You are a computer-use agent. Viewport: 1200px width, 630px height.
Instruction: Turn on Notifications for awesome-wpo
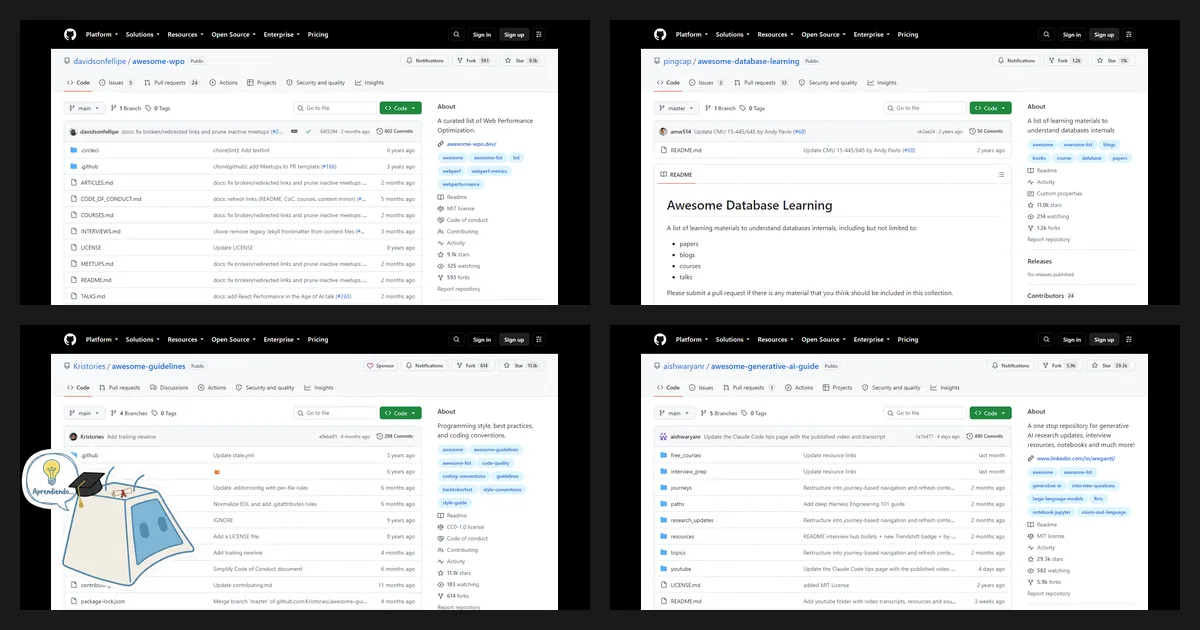point(426,61)
